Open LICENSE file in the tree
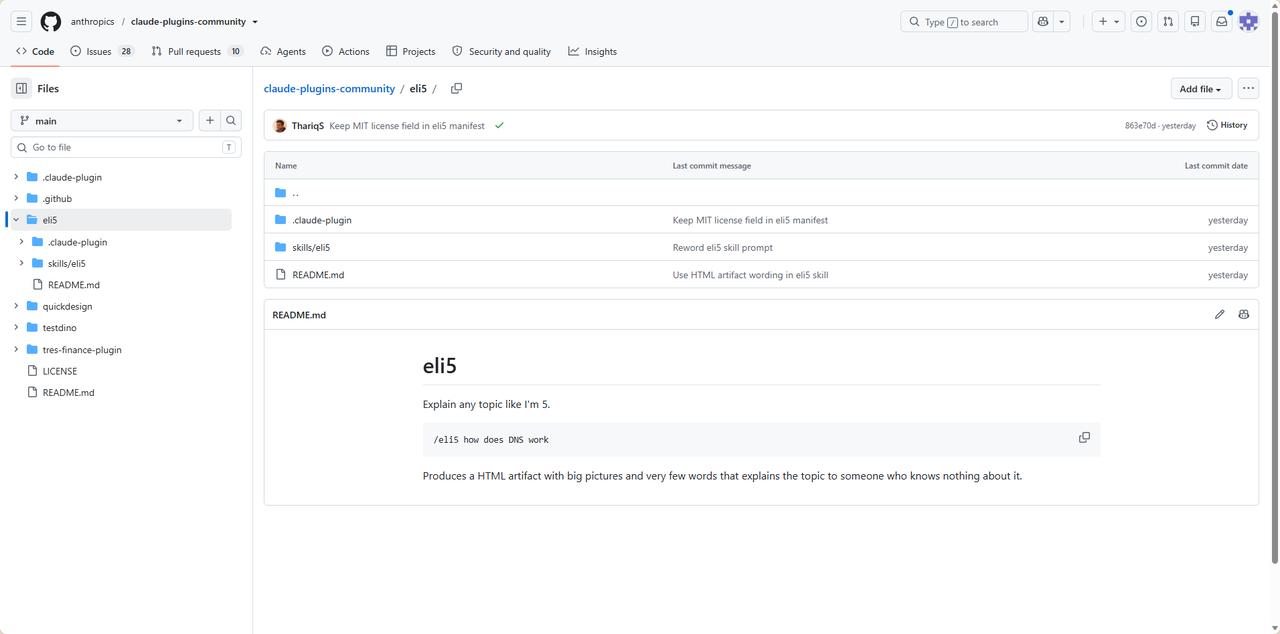The height and width of the screenshot is (634, 1280). (59, 371)
